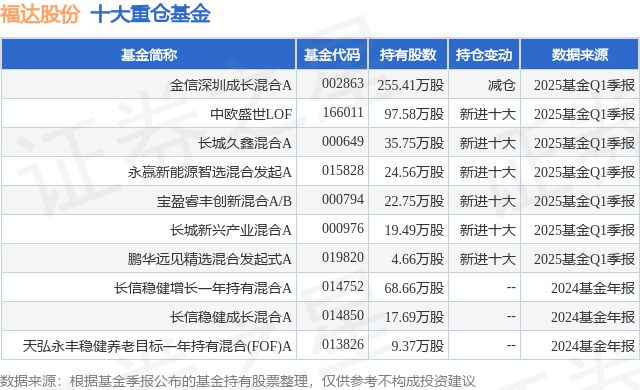Image resolution: width=640 pixels, height=390 pixels.
Task: Select fund 中欧盛世LOF
Action: coord(251,114)
